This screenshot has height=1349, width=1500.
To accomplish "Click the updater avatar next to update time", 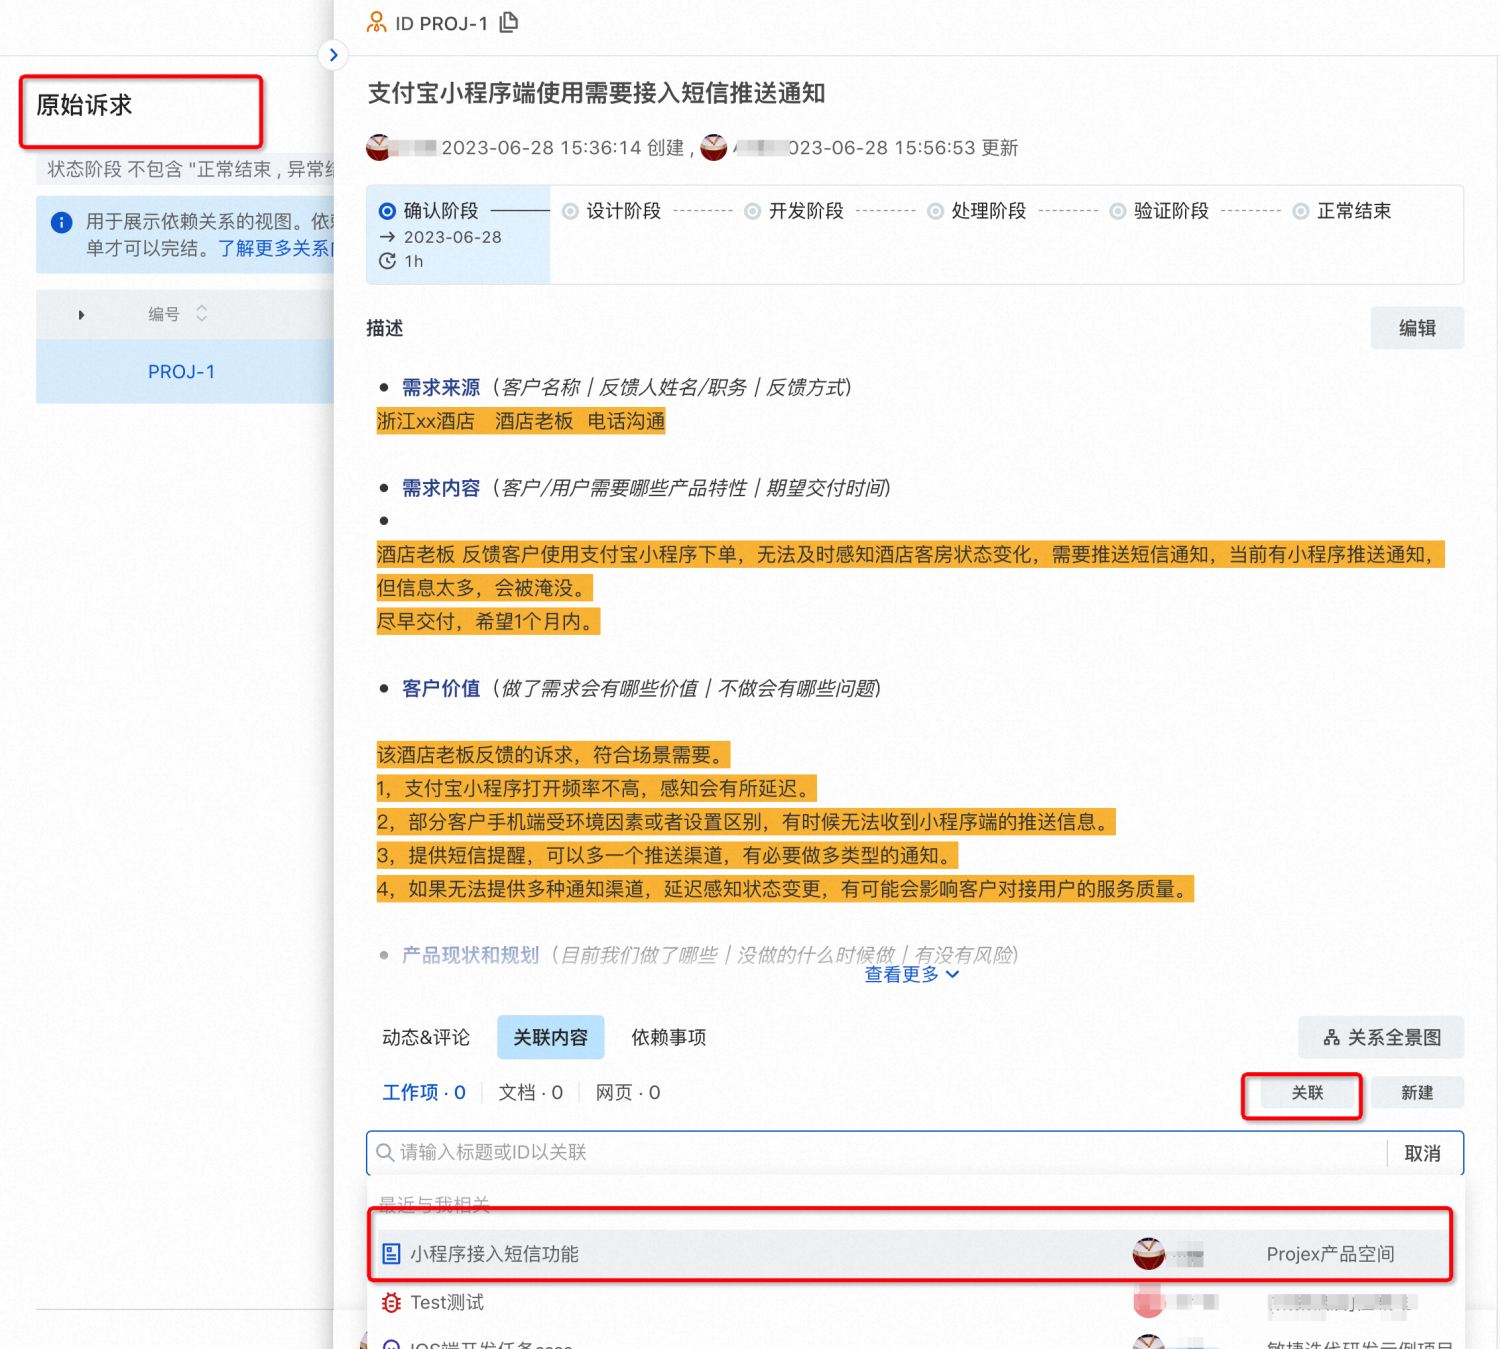I will pos(714,147).
